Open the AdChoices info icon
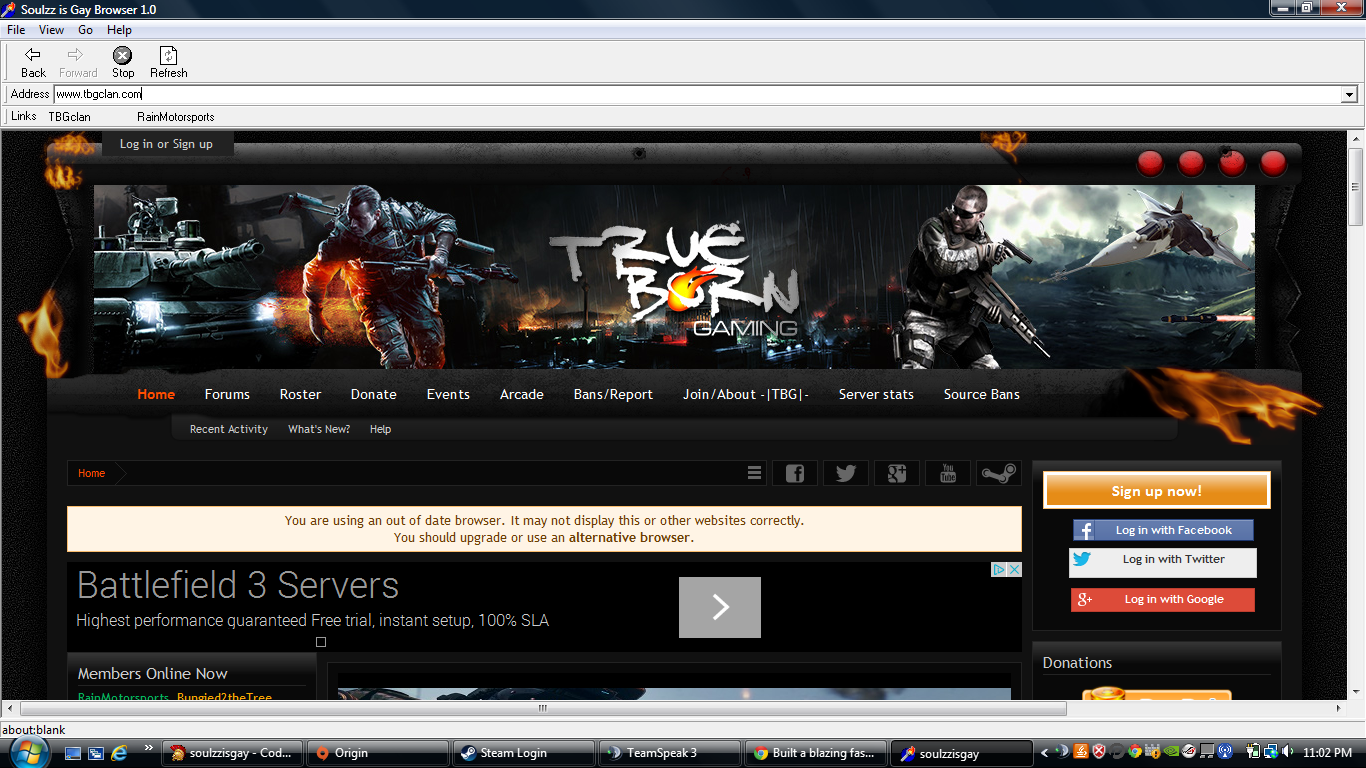Viewport: 1366px width, 768px height. [x=998, y=569]
